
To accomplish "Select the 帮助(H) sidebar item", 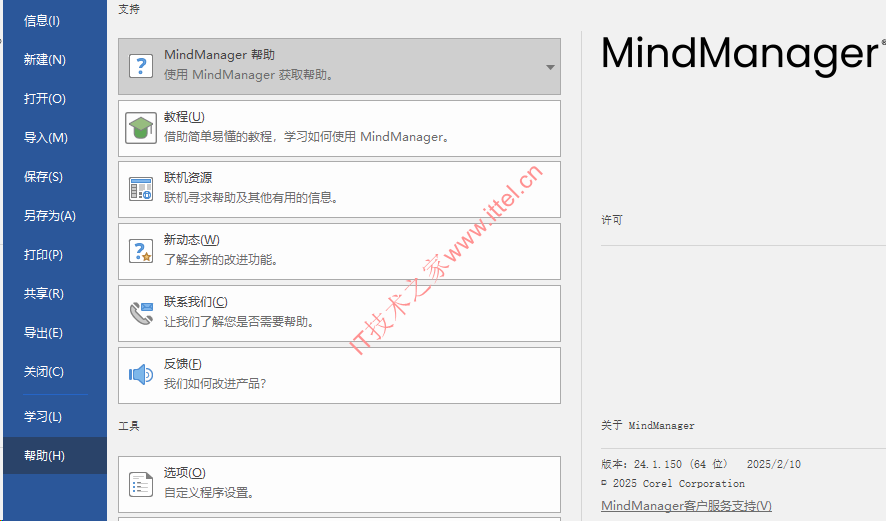I will coord(55,455).
